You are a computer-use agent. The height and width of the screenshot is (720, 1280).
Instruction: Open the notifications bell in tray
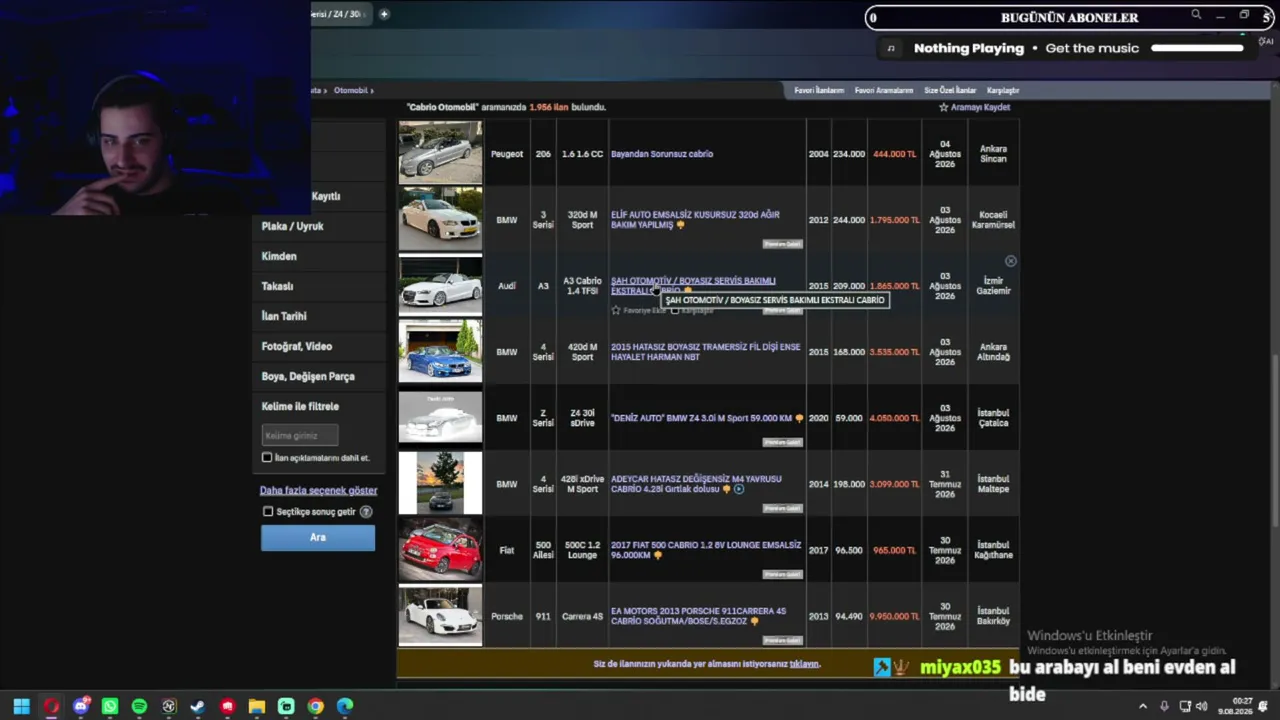click(x=1263, y=706)
